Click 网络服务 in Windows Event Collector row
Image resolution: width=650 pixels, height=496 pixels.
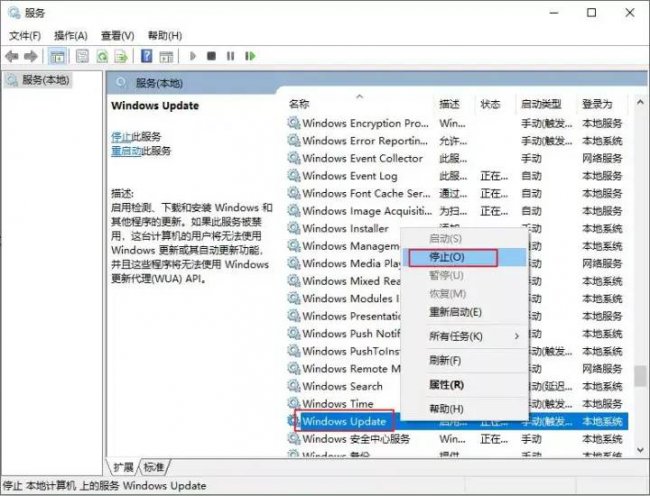pos(602,158)
